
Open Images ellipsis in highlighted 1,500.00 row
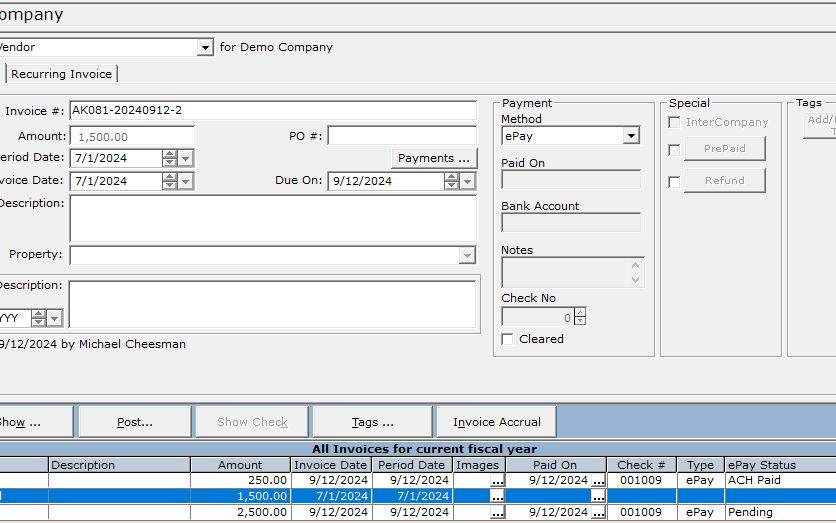[x=496, y=497]
